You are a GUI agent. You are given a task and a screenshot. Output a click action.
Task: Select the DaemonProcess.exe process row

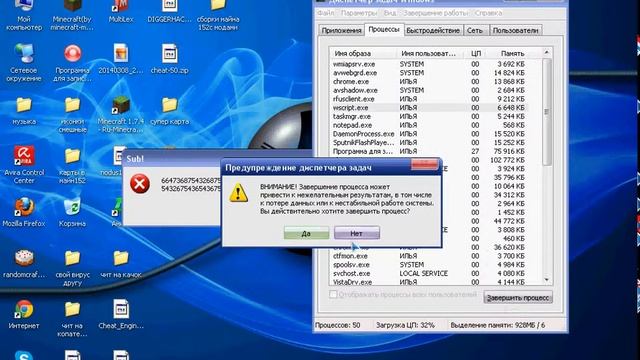[x=429, y=134]
